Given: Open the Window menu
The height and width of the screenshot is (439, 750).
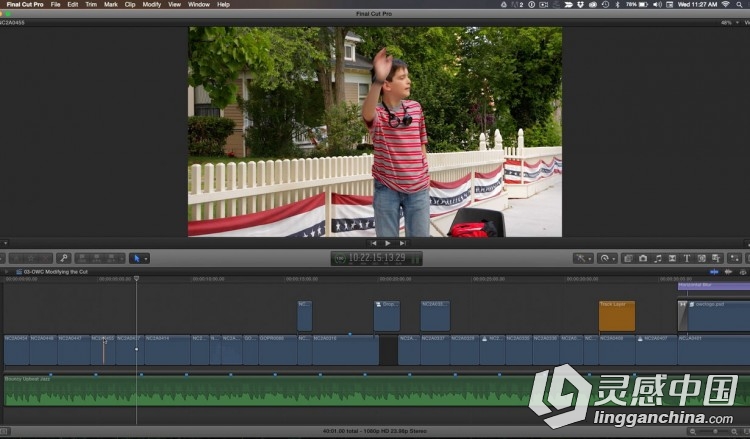Looking at the screenshot, I should pos(199,4).
